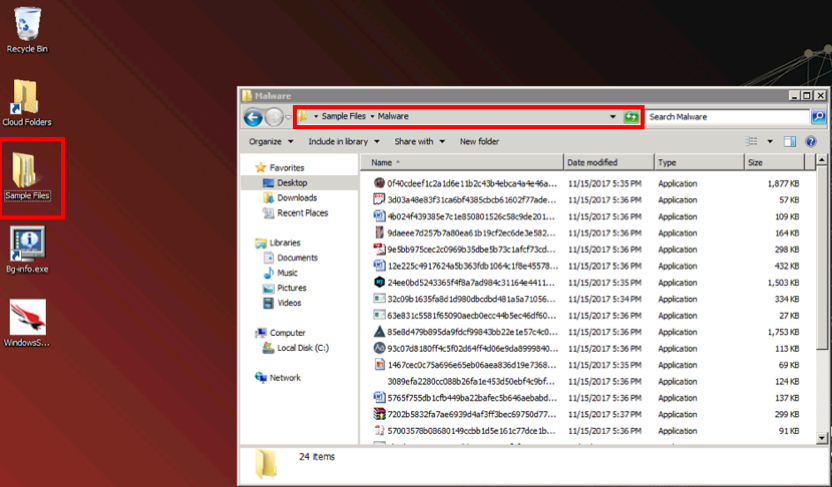
Task: Open the Share with dropdown
Action: pos(420,142)
